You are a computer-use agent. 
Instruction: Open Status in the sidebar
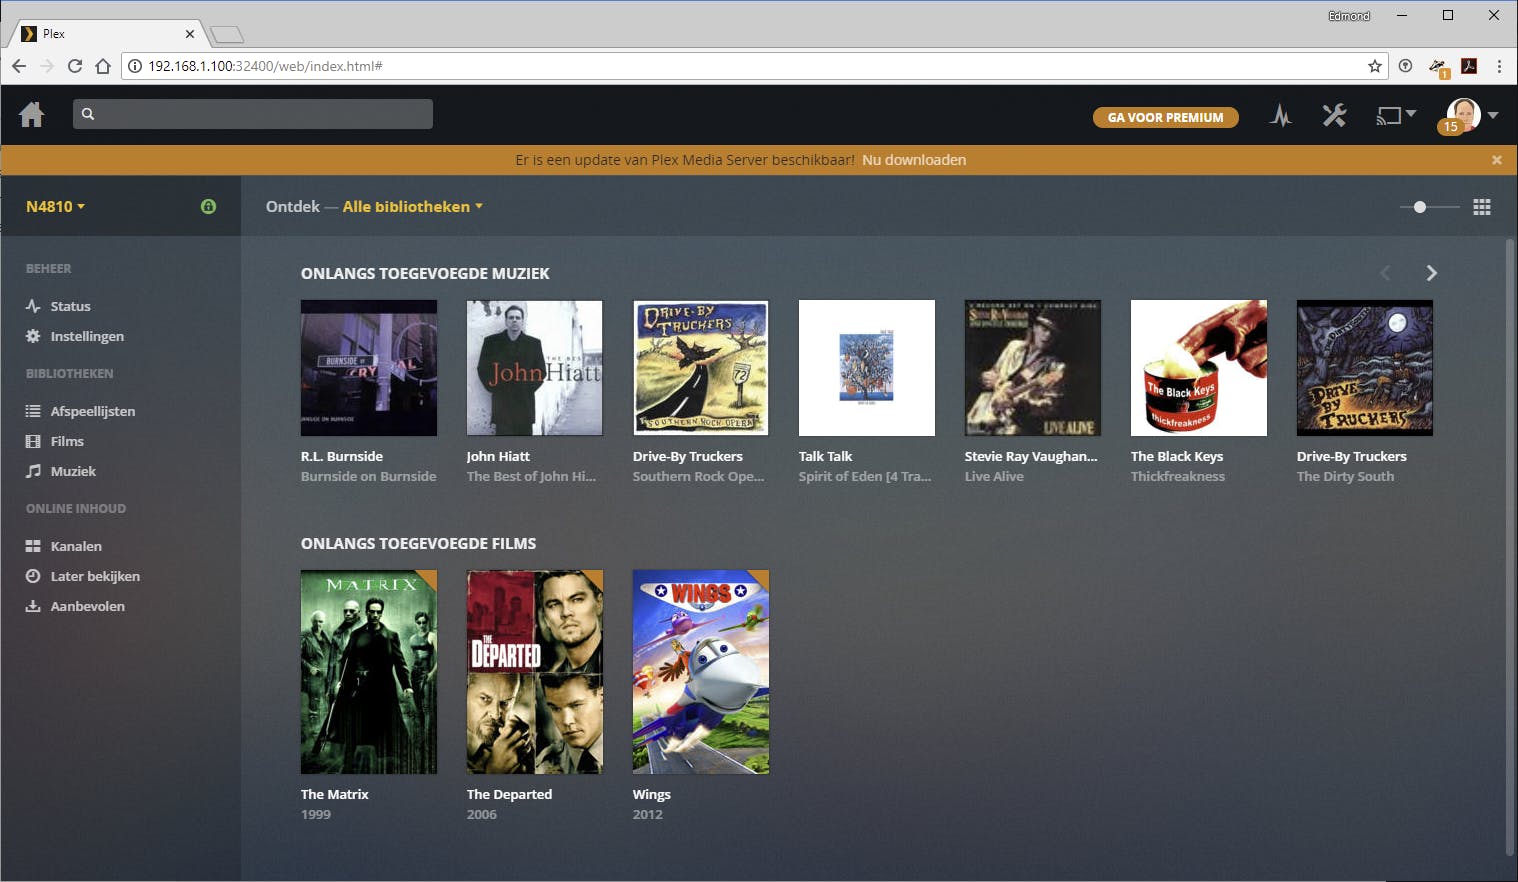[x=70, y=306]
